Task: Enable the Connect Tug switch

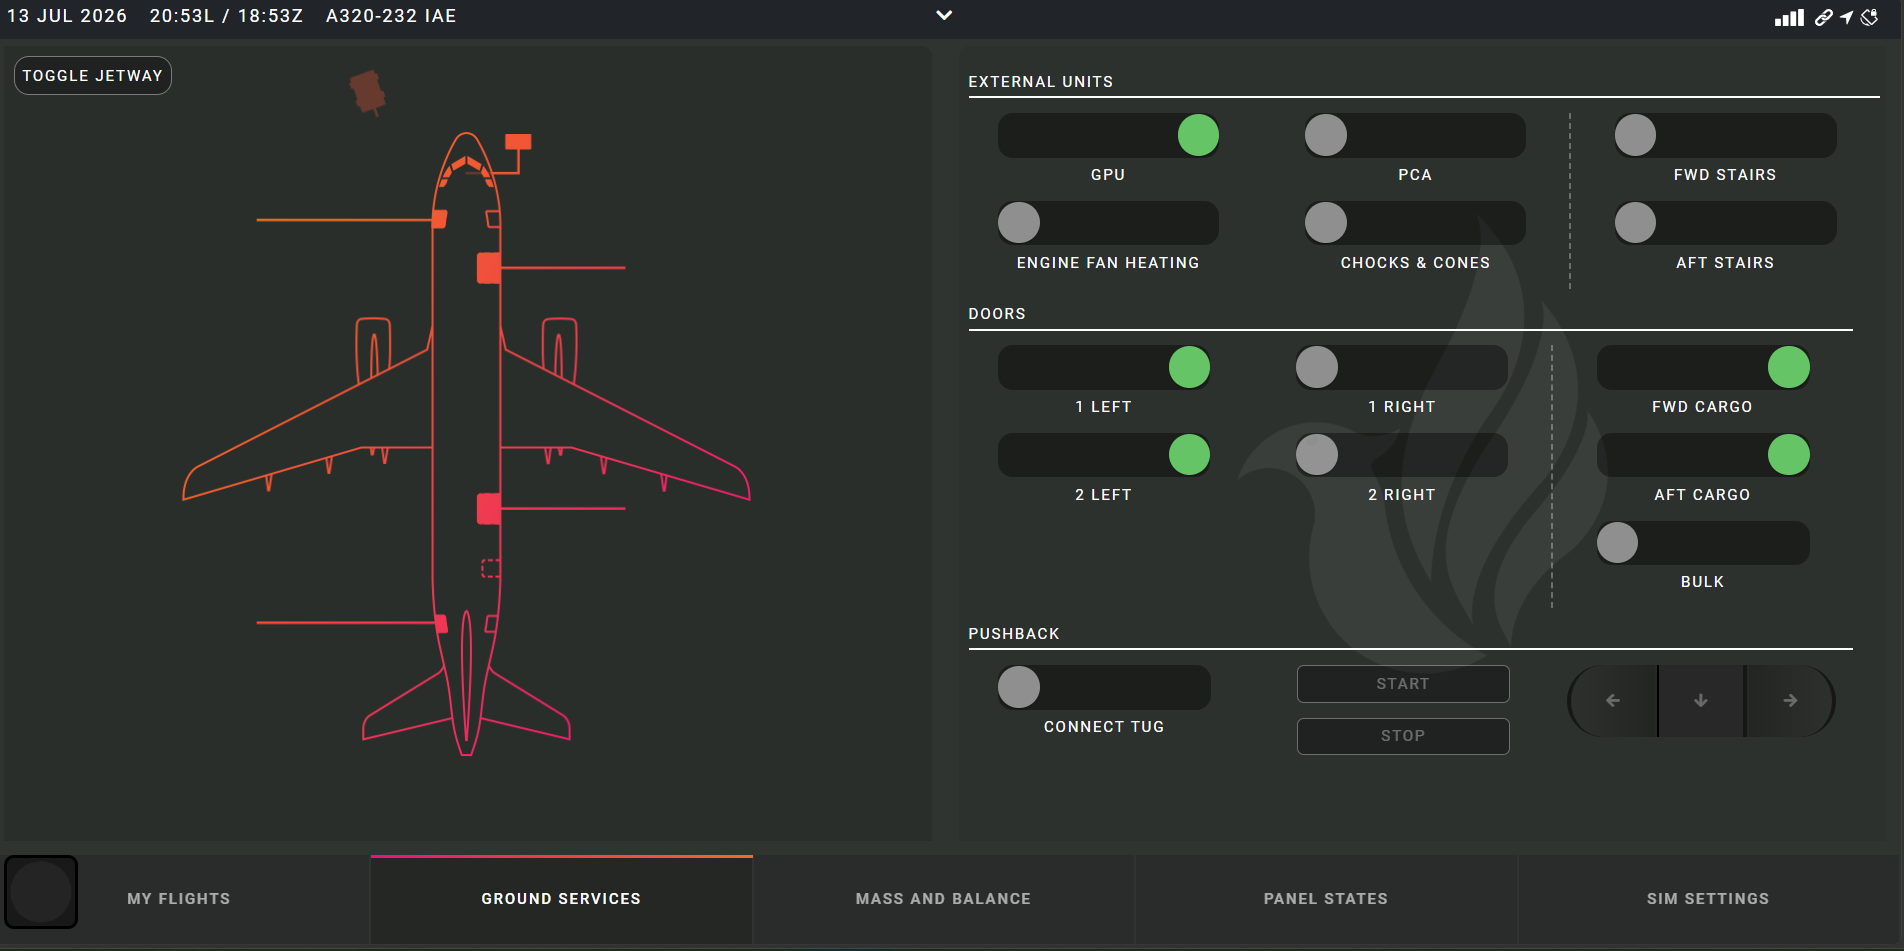Action: (1104, 687)
